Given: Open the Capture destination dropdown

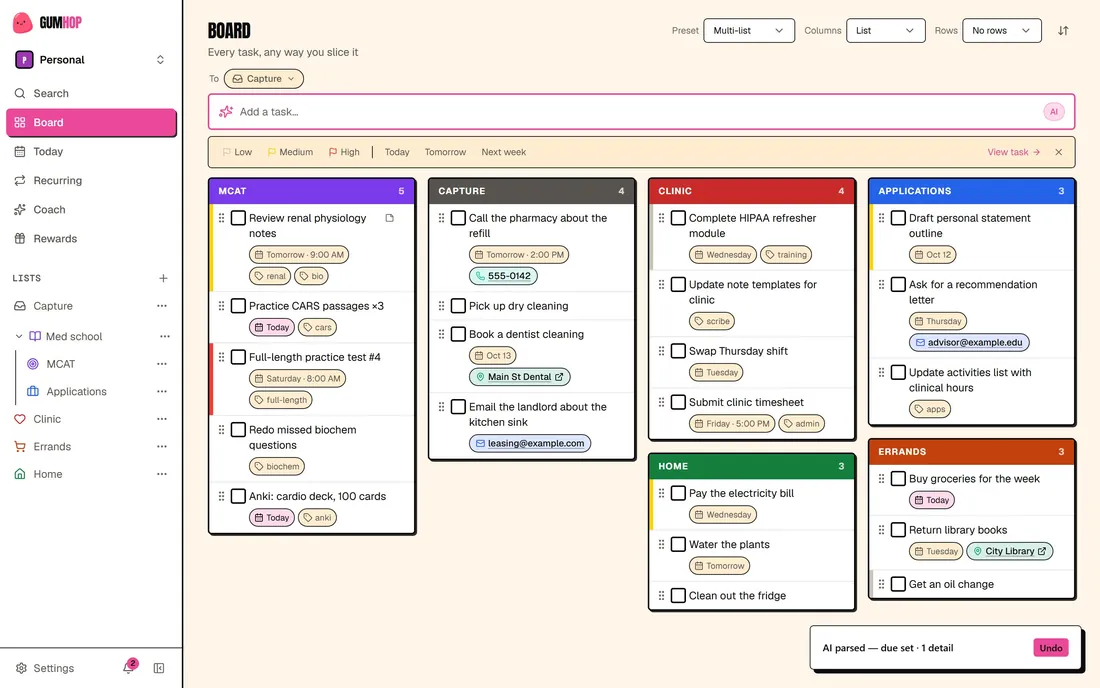Looking at the screenshot, I should (264, 79).
